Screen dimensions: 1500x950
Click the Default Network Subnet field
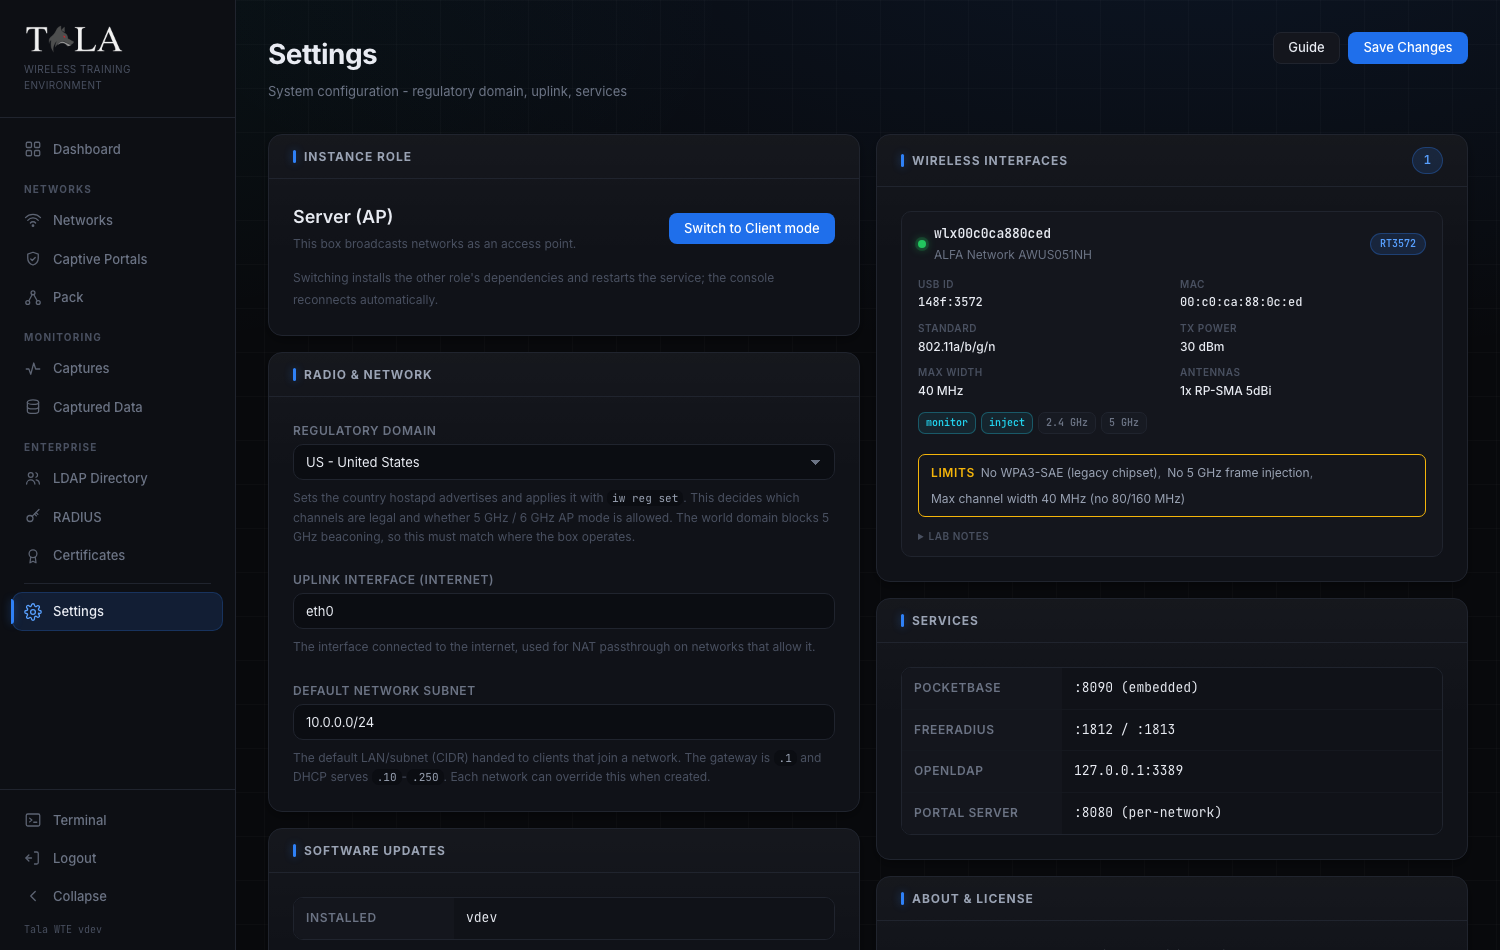click(564, 722)
